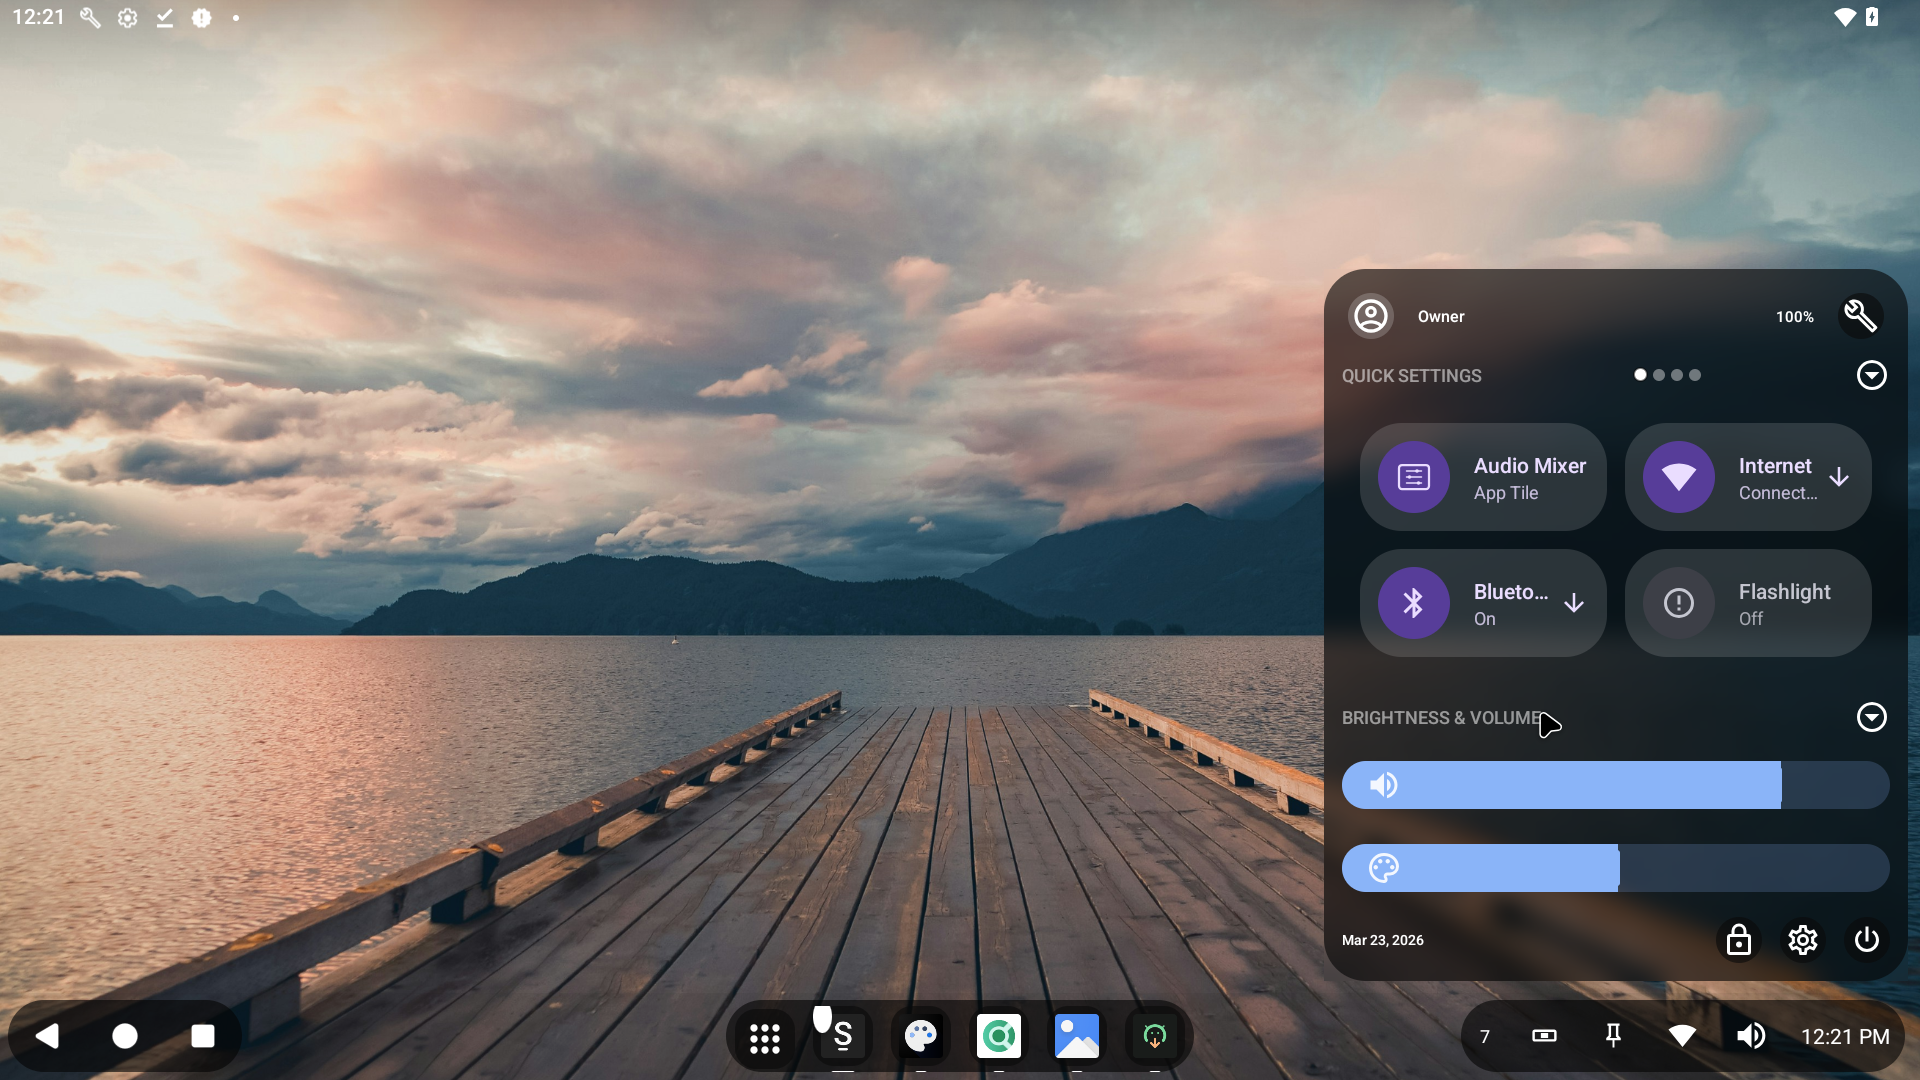Screen dimensions: 1920x1080
Task: Click the notification count in the system tray
Action: 1484,1036
